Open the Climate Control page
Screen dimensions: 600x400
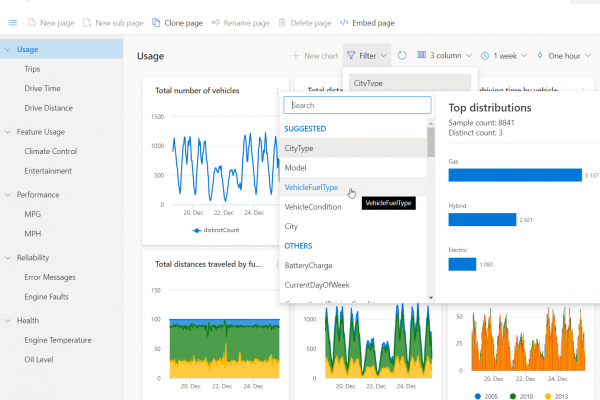pos(51,151)
